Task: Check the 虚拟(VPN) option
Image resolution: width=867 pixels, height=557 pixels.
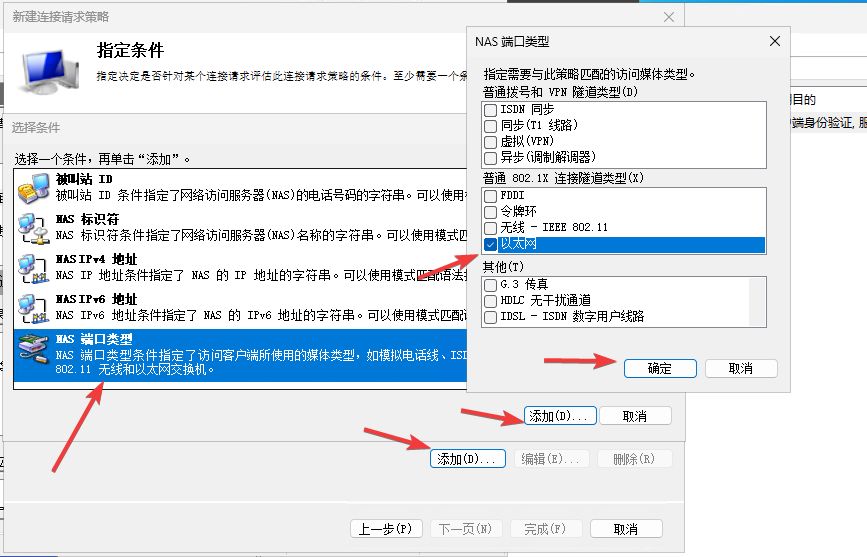Action: [490, 141]
